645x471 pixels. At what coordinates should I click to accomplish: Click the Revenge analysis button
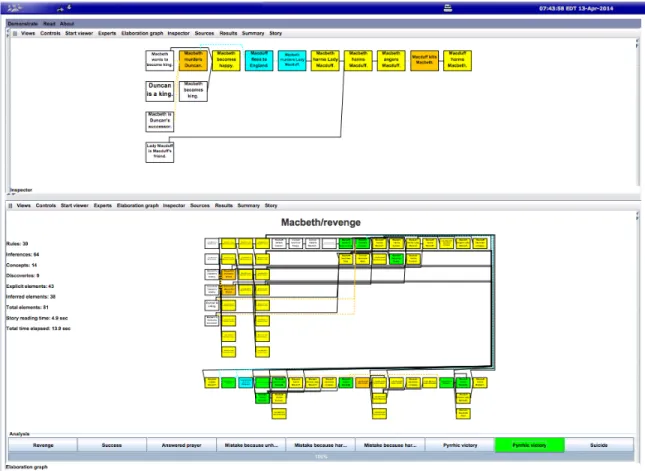point(43,445)
